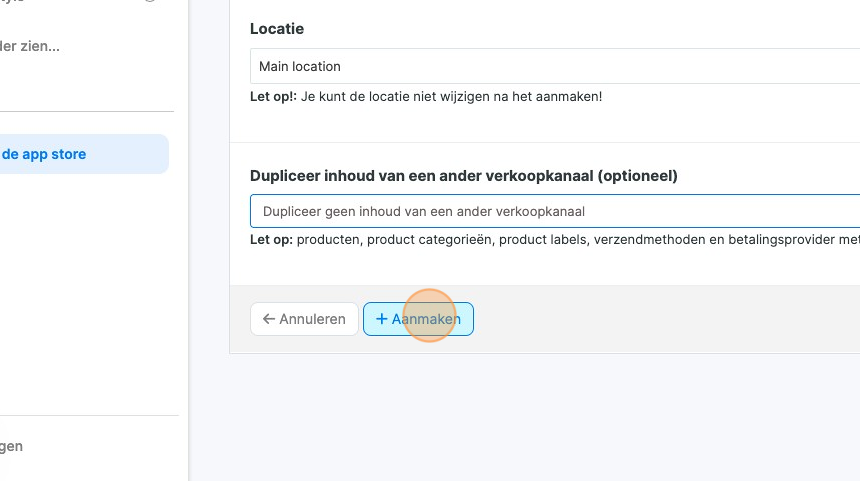This screenshot has height=481, width=860.
Task: Cancel with the Annuleren button
Action: coord(304,319)
